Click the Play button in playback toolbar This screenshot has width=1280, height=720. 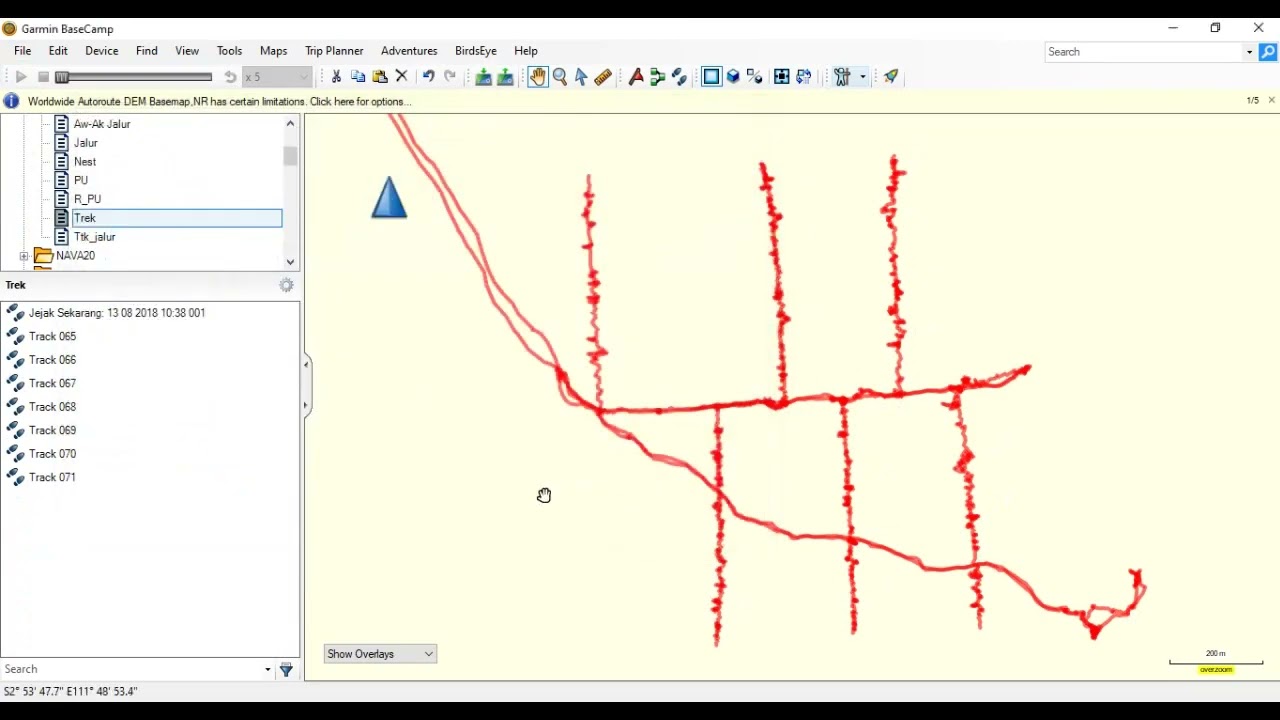click(21, 77)
